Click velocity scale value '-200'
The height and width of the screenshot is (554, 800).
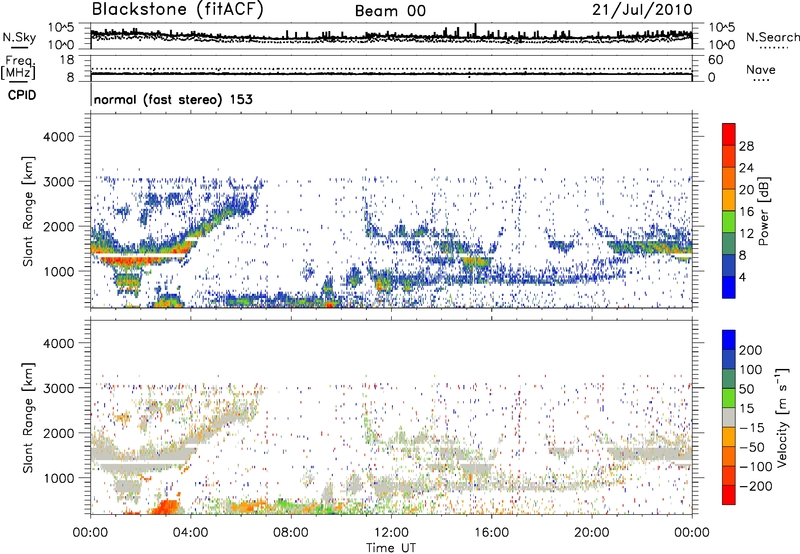(755, 486)
